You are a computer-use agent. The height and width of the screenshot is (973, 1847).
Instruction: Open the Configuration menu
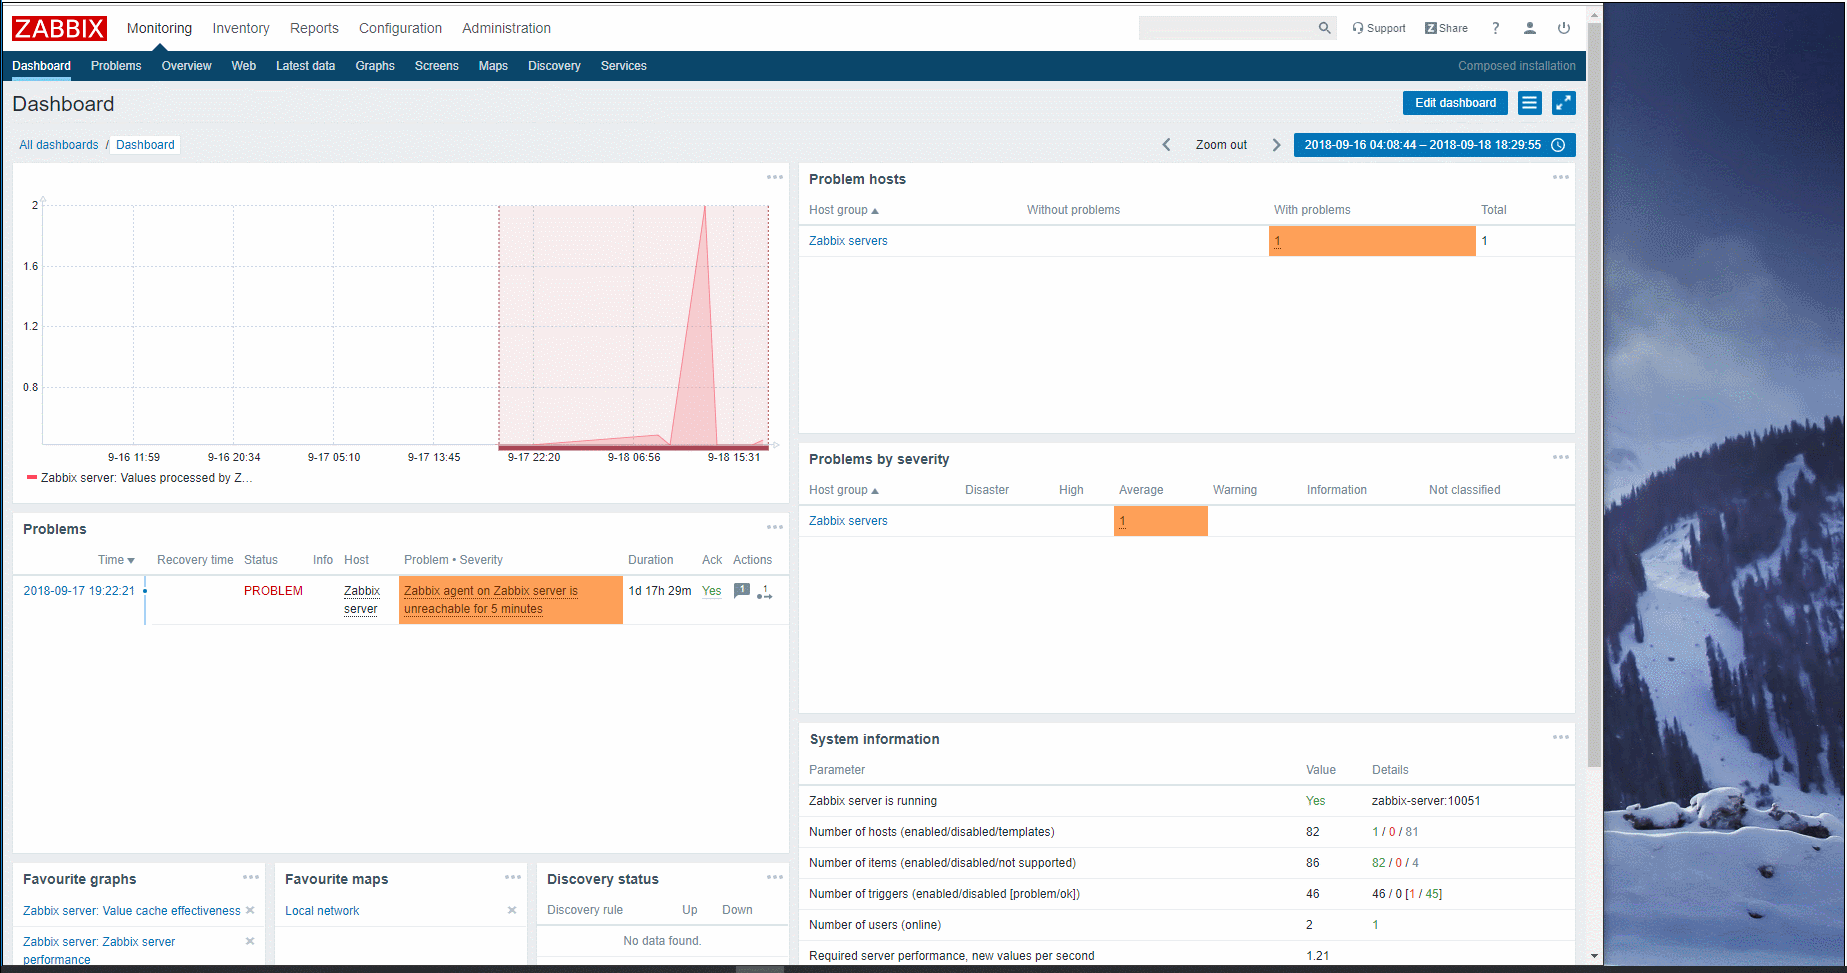tap(400, 28)
